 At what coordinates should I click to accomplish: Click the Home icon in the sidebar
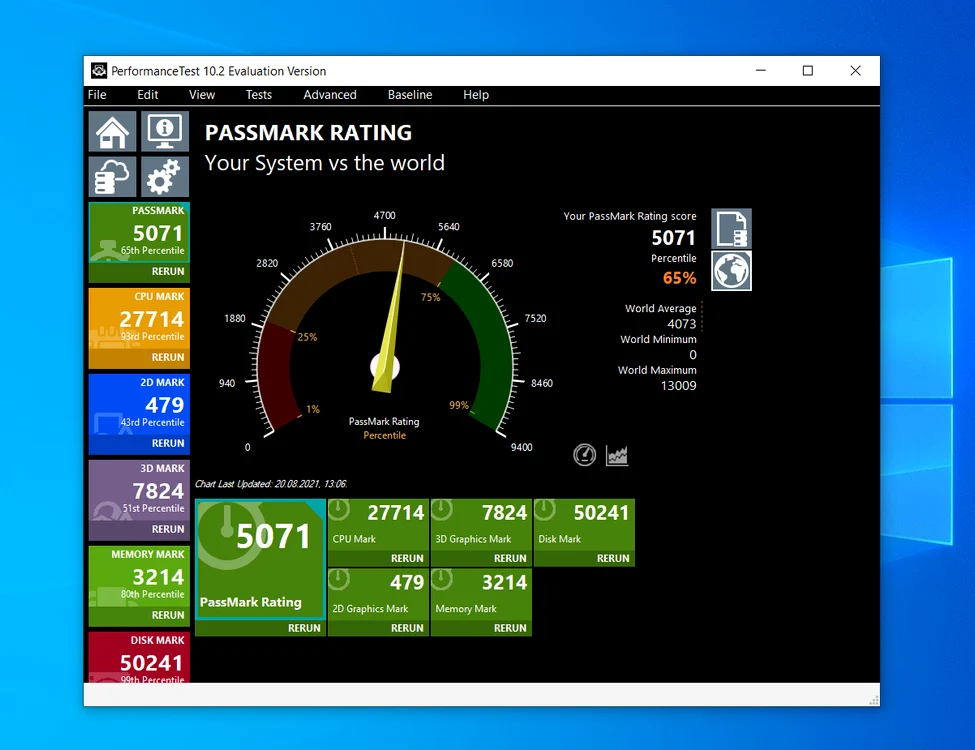113,131
